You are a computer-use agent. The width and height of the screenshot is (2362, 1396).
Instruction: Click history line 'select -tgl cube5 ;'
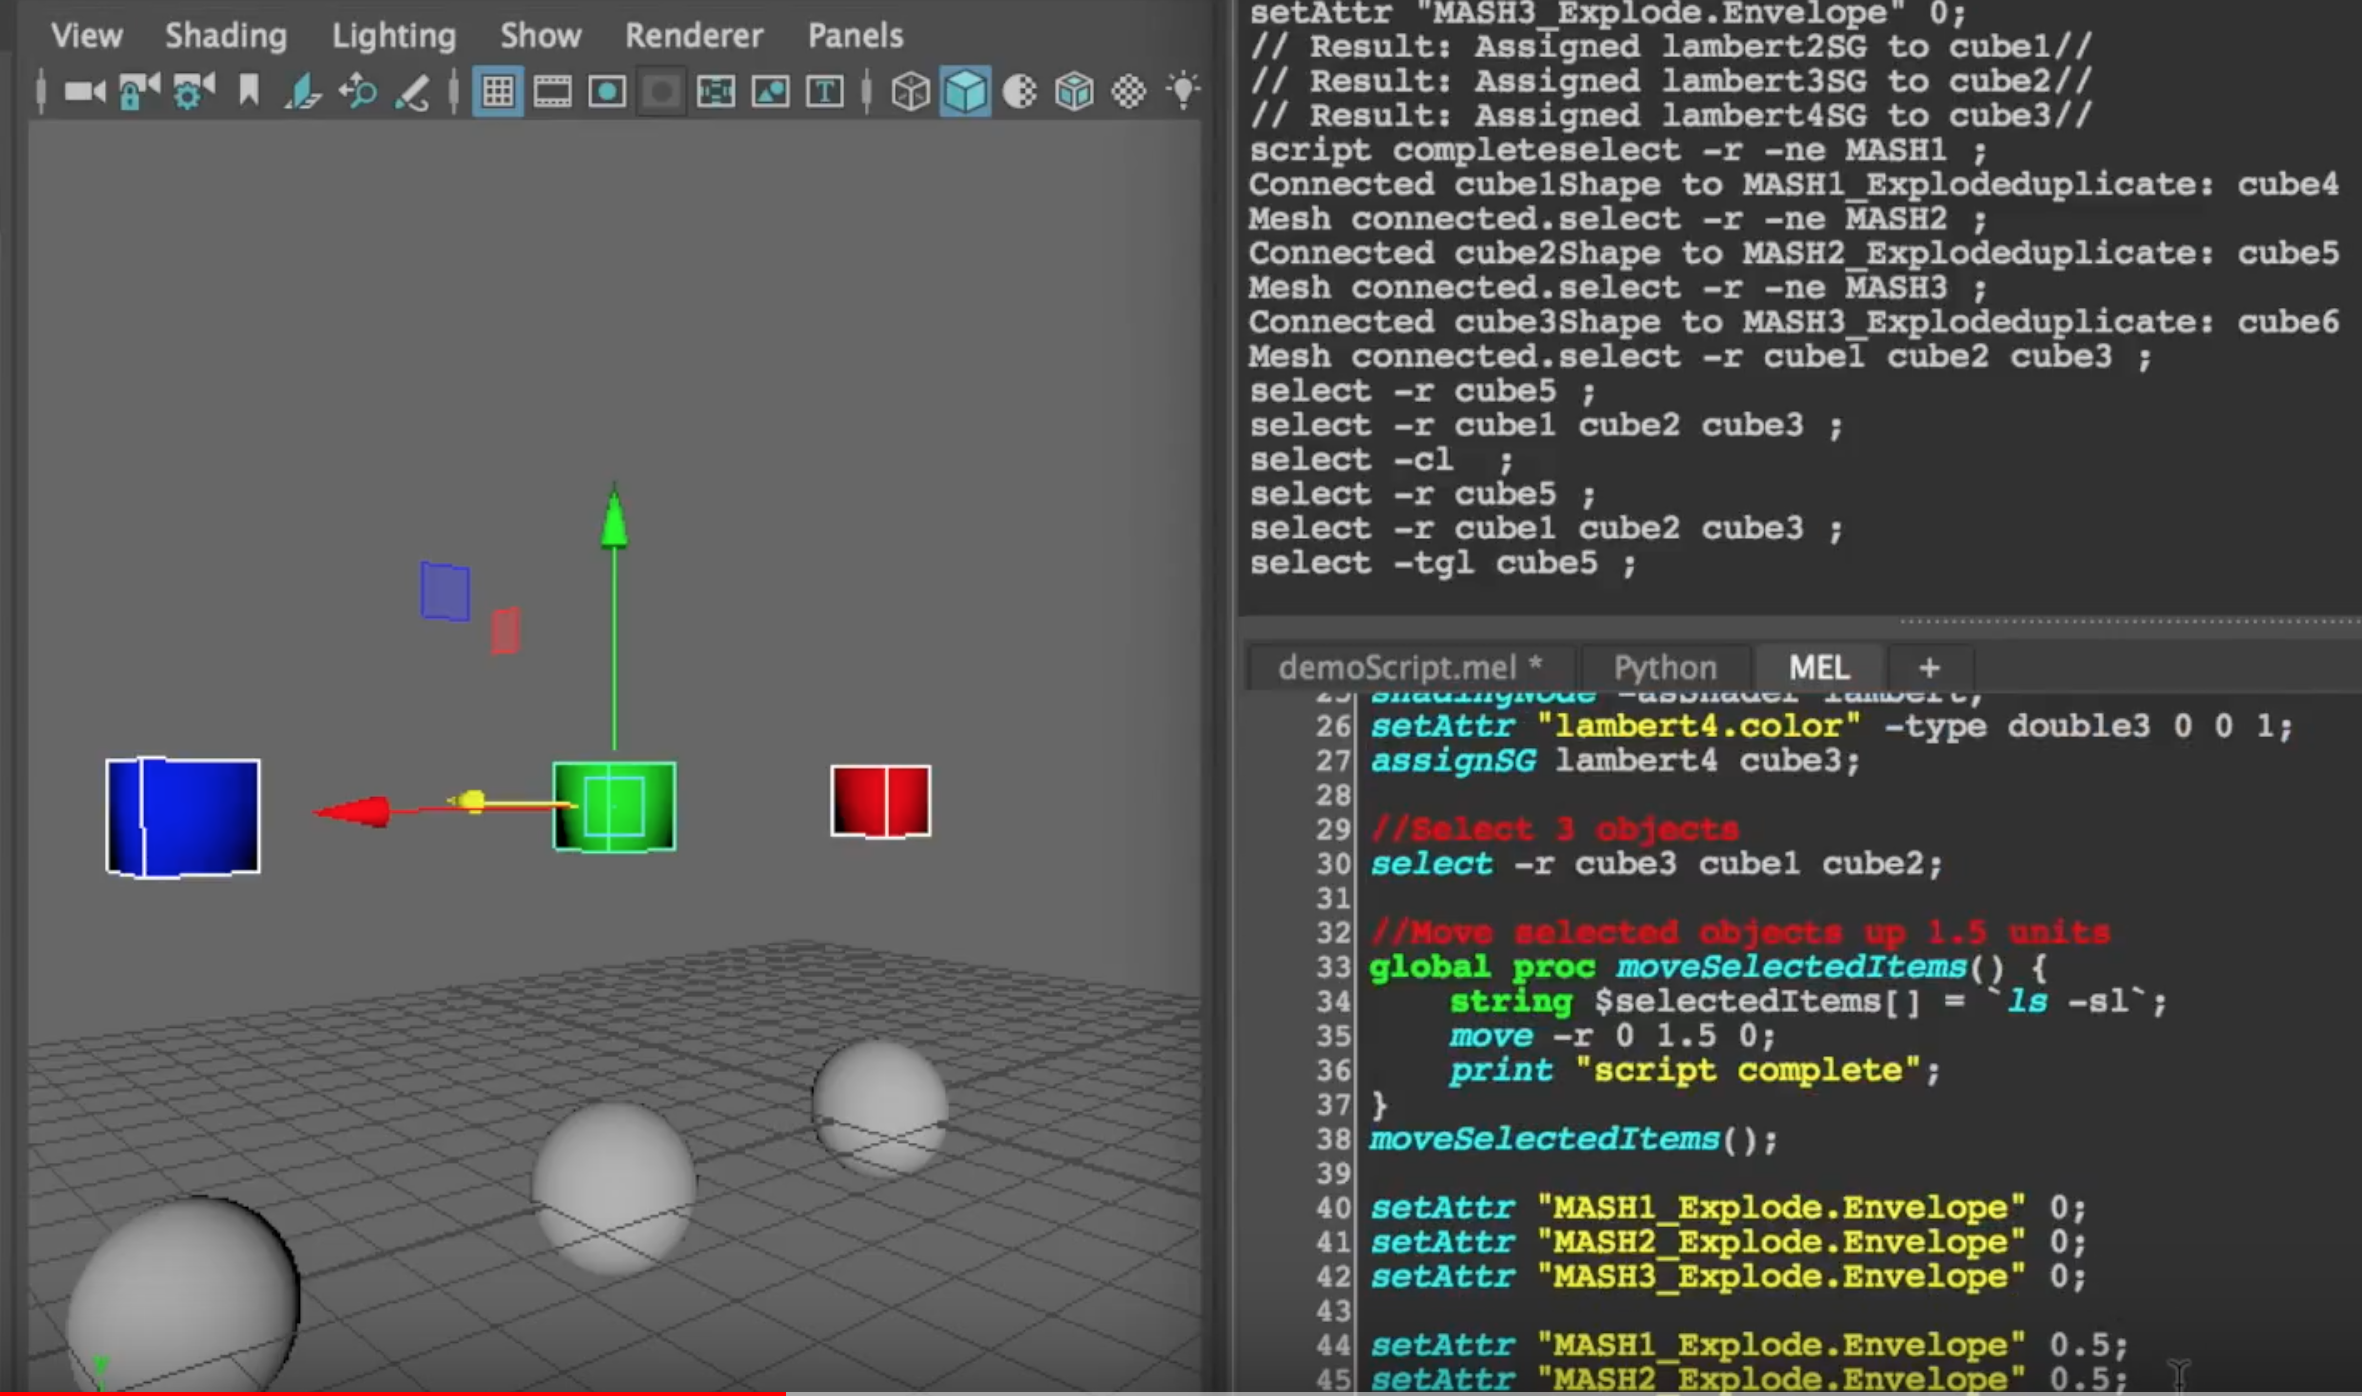pos(1443,563)
